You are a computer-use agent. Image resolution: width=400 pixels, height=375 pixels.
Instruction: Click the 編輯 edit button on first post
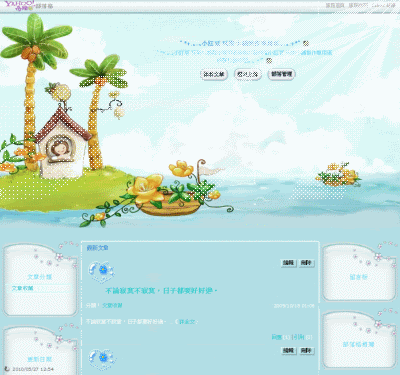(288, 263)
